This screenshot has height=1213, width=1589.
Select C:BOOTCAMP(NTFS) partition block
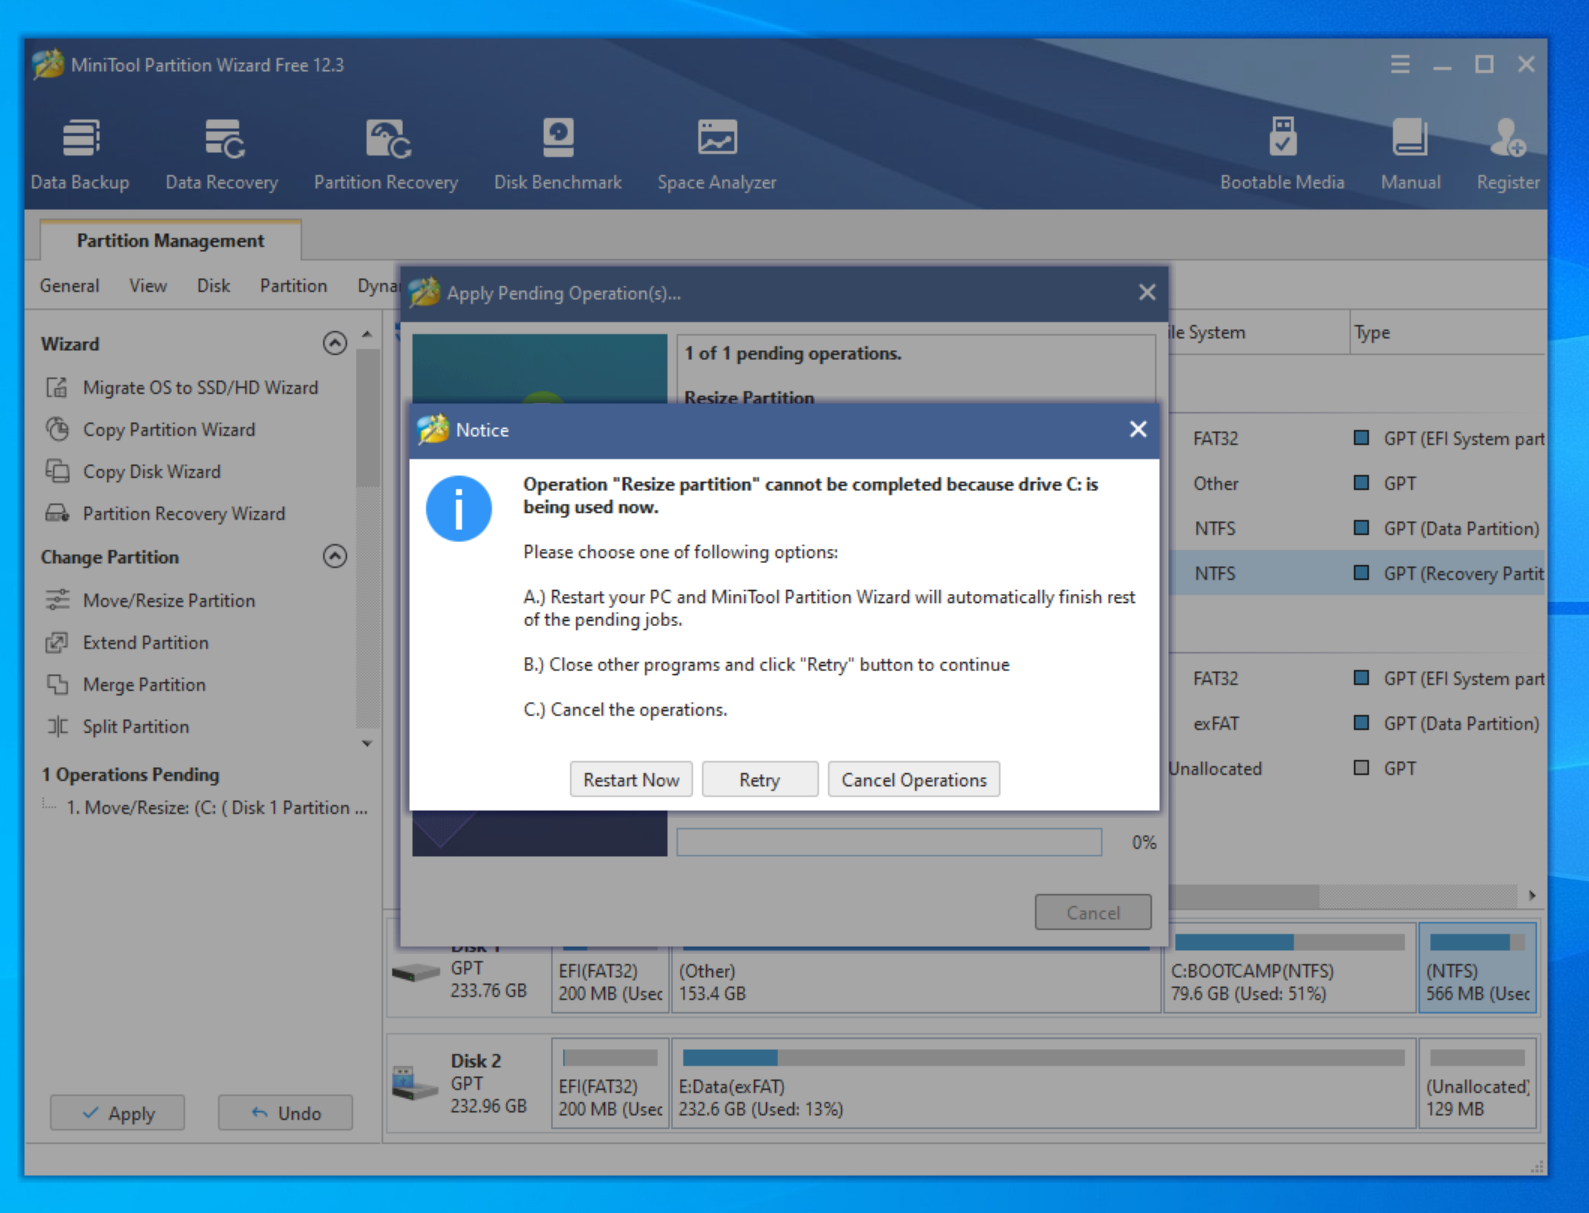(1290, 968)
